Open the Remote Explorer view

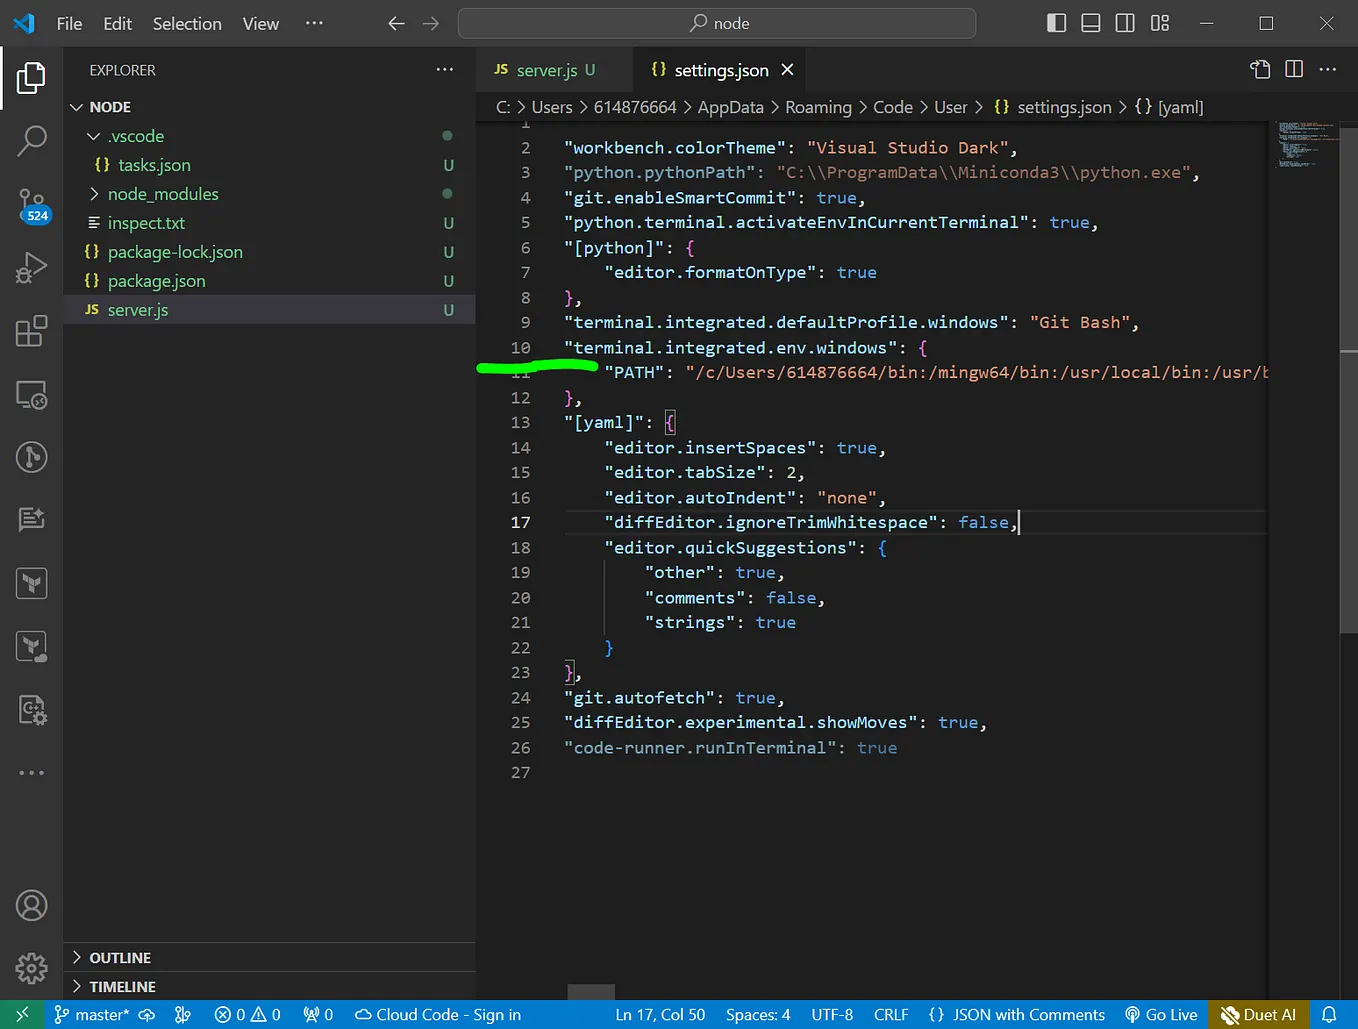(32, 395)
